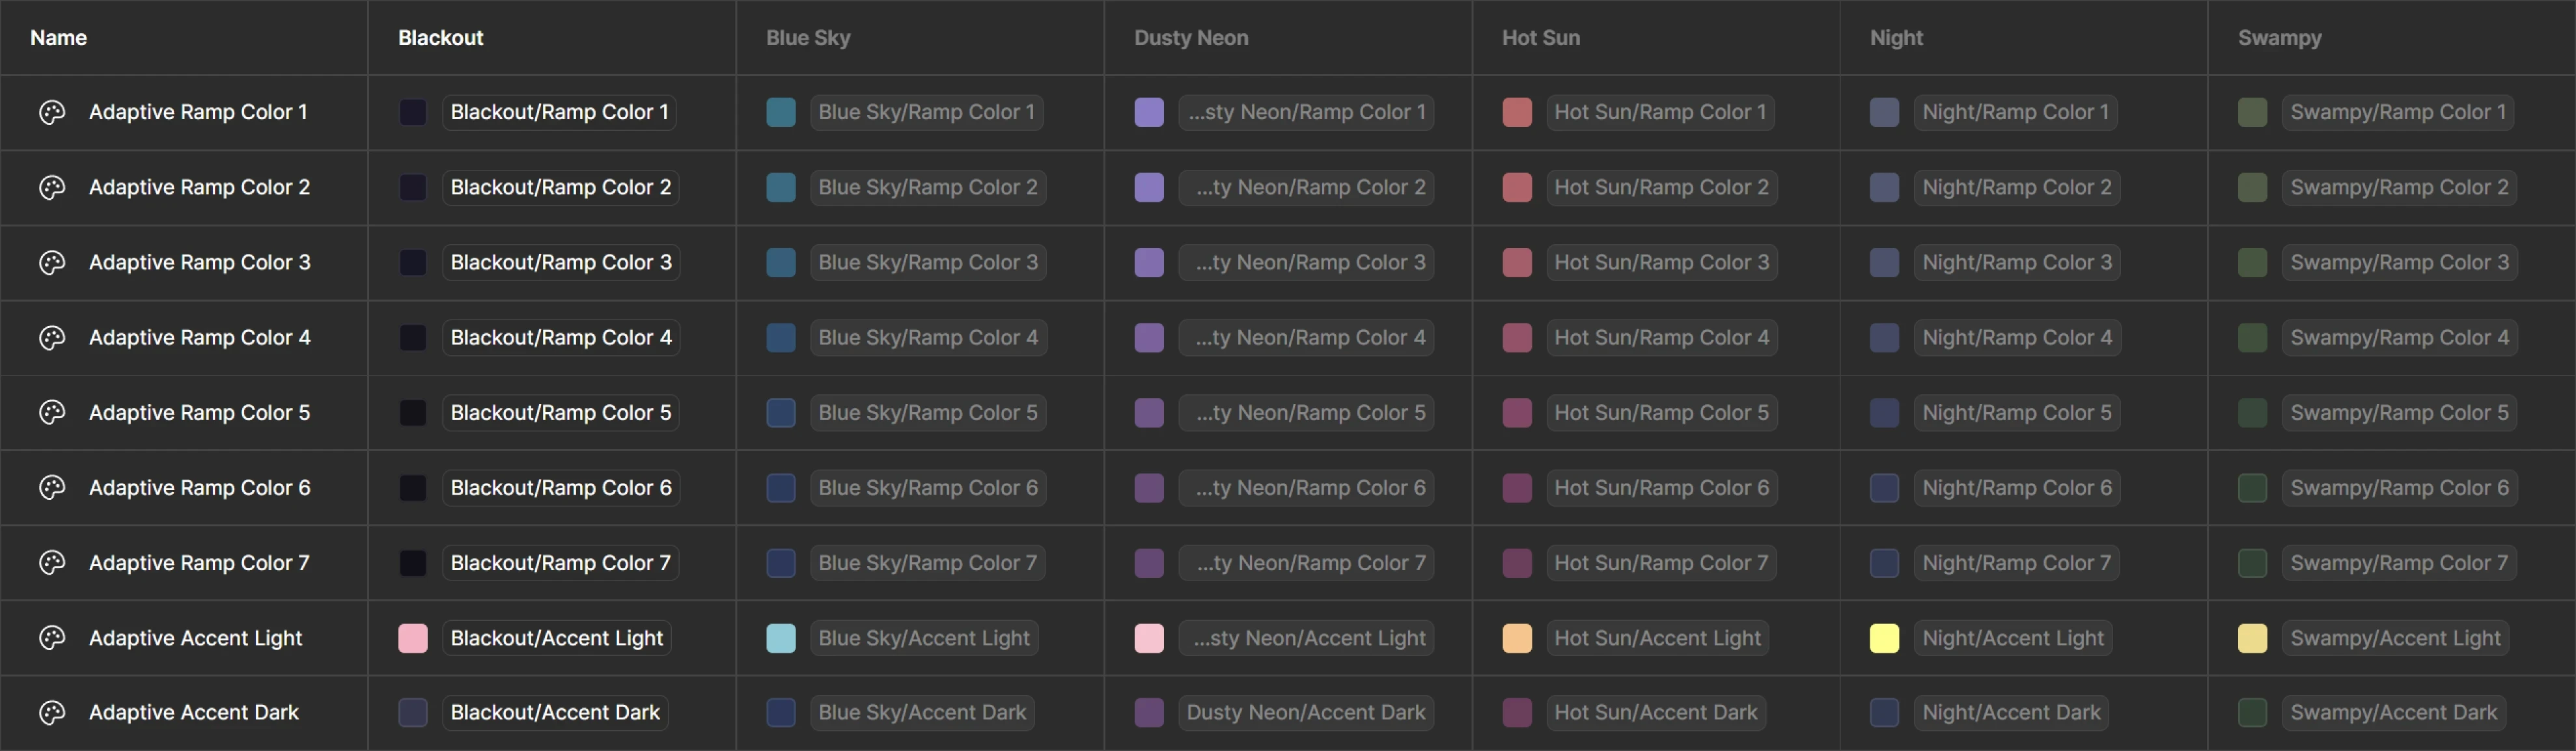Click the pink Blackout/Accent Light color swatch

(x=413, y=638)
